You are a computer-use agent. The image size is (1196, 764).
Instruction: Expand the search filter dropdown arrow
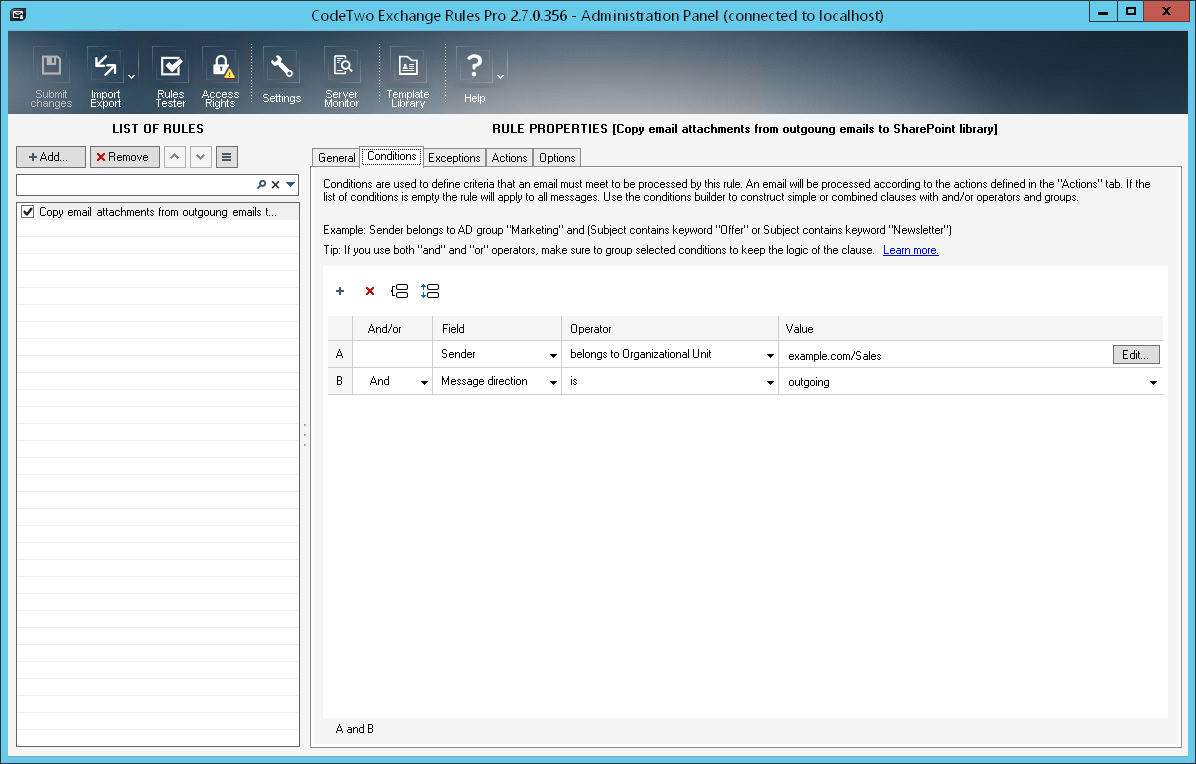(x=291, y=185)
